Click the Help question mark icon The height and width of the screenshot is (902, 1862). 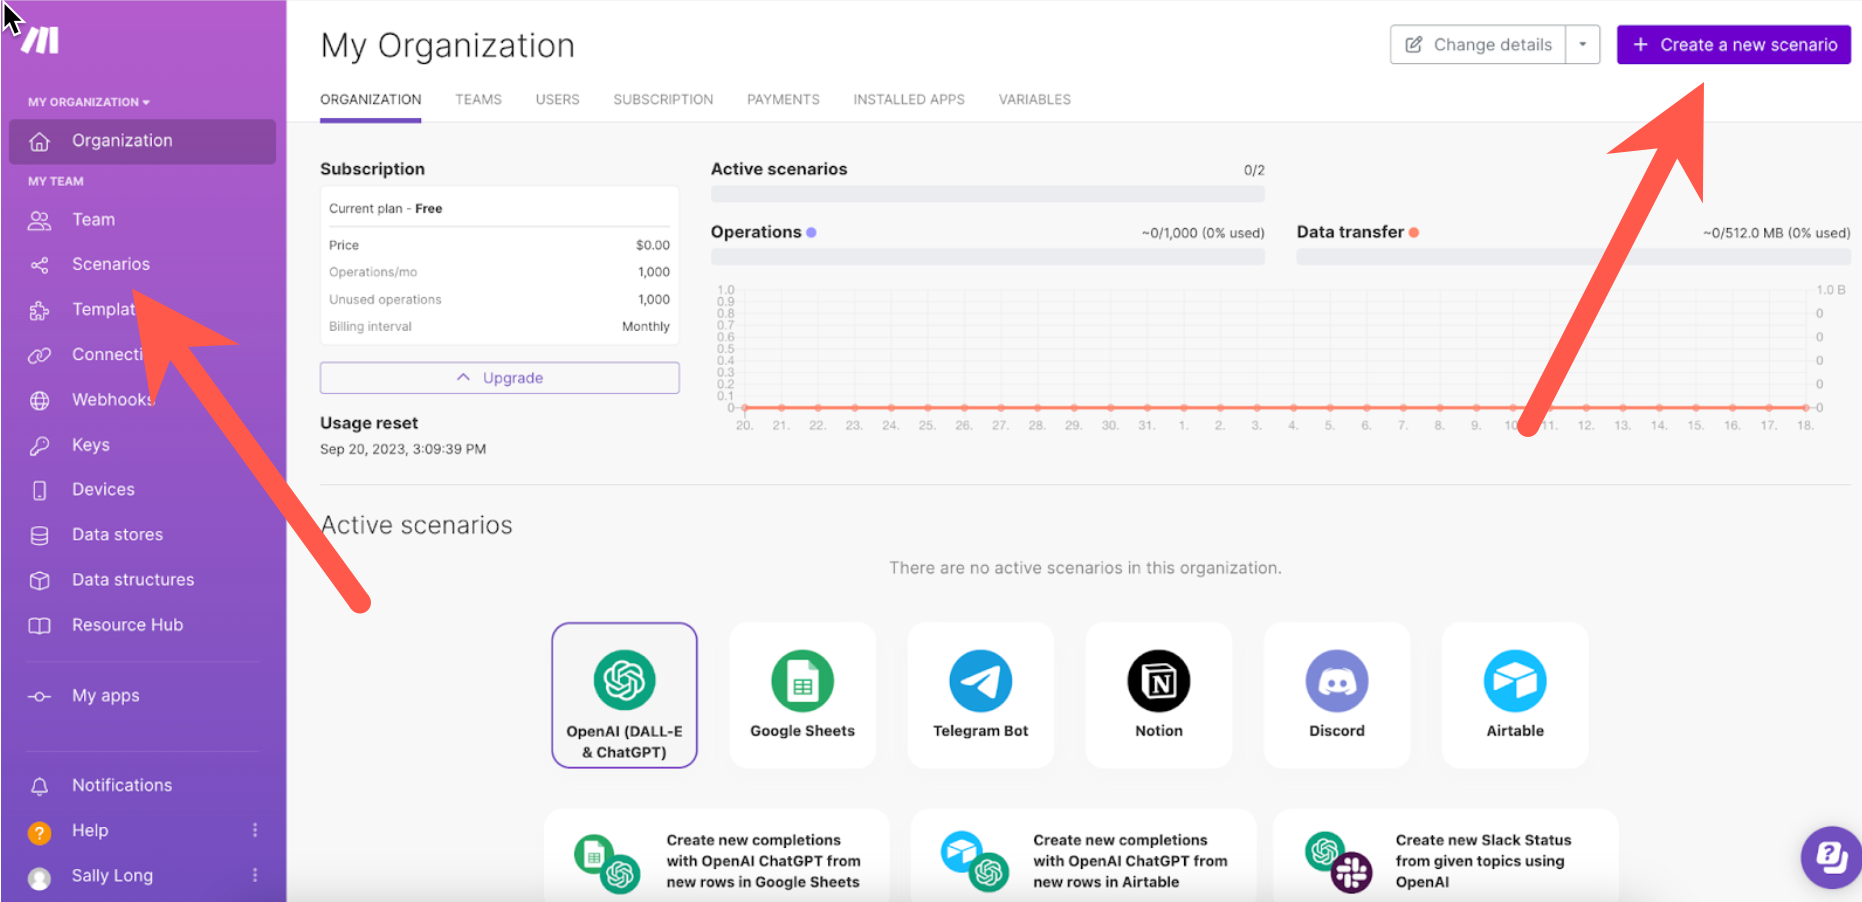coord(39,832)
